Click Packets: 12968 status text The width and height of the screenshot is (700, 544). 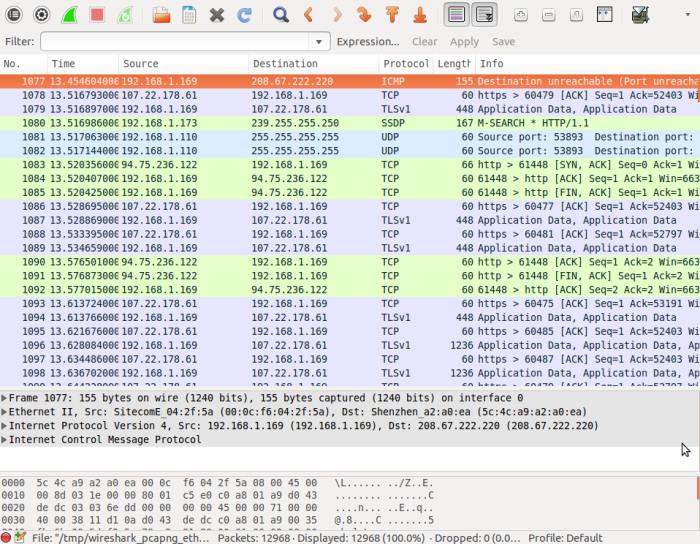pos(254,538)
